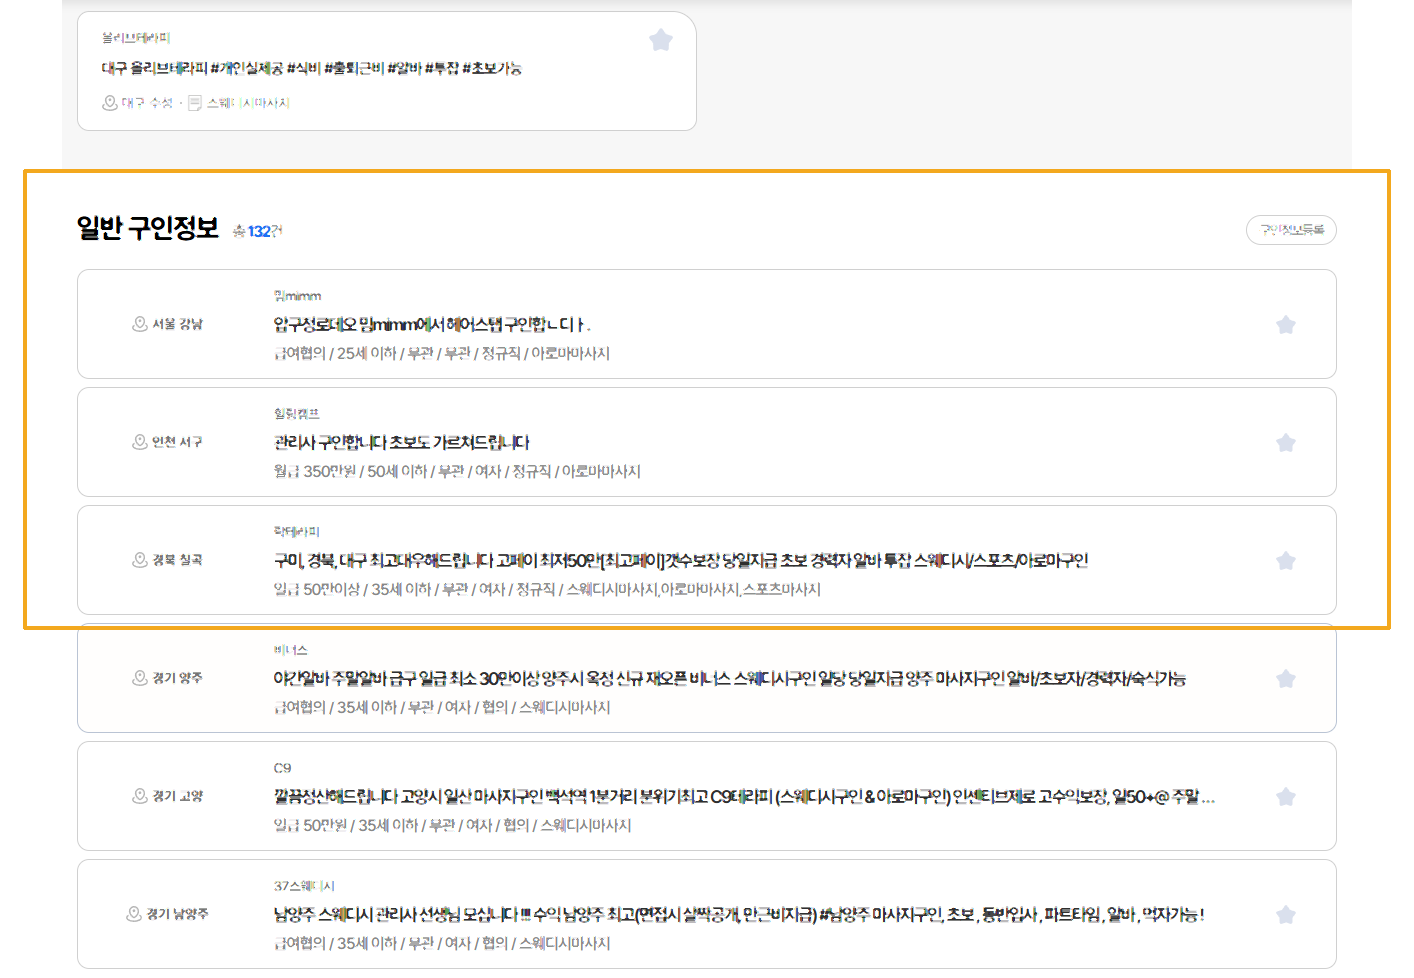The width and height of the screenshot is (1414, 978).
Task: Open the '관리사 구인합니다 초보도 가르쳐드립니다' listing
Action: pos(401,443)
